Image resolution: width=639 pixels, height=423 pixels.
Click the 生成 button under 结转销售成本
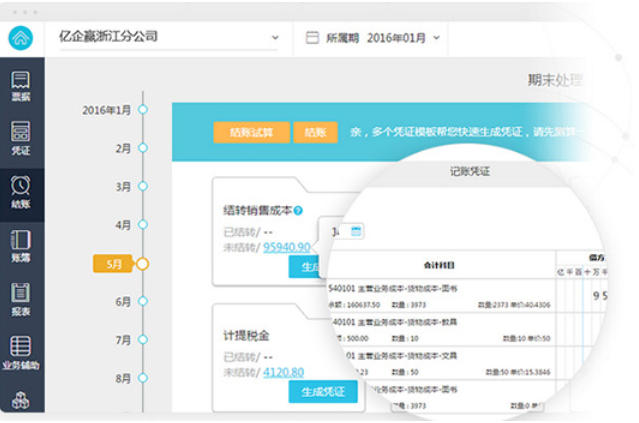pyautogui.click(x=306, y=267)
